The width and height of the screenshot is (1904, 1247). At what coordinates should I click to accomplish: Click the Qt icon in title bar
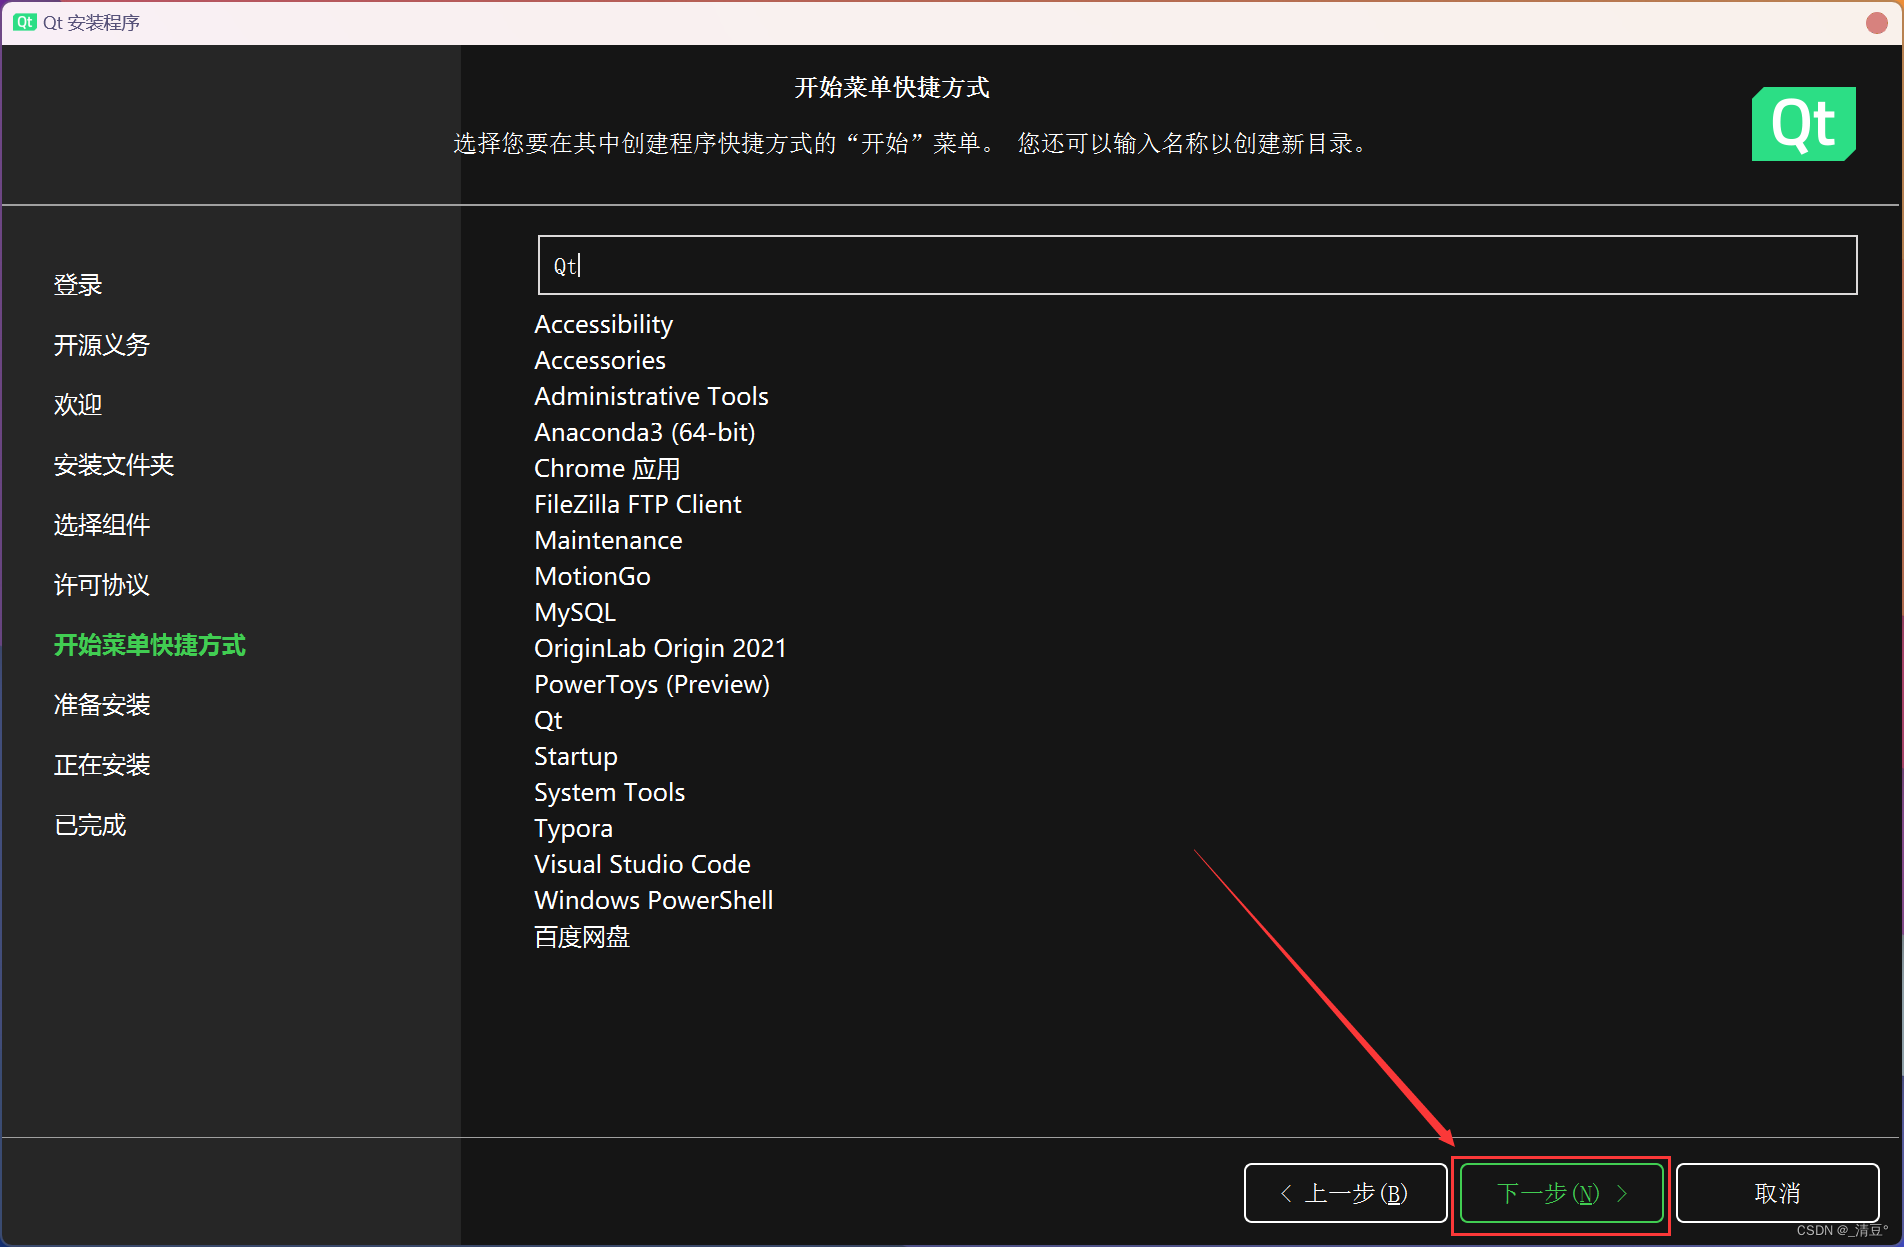point(25,22)
